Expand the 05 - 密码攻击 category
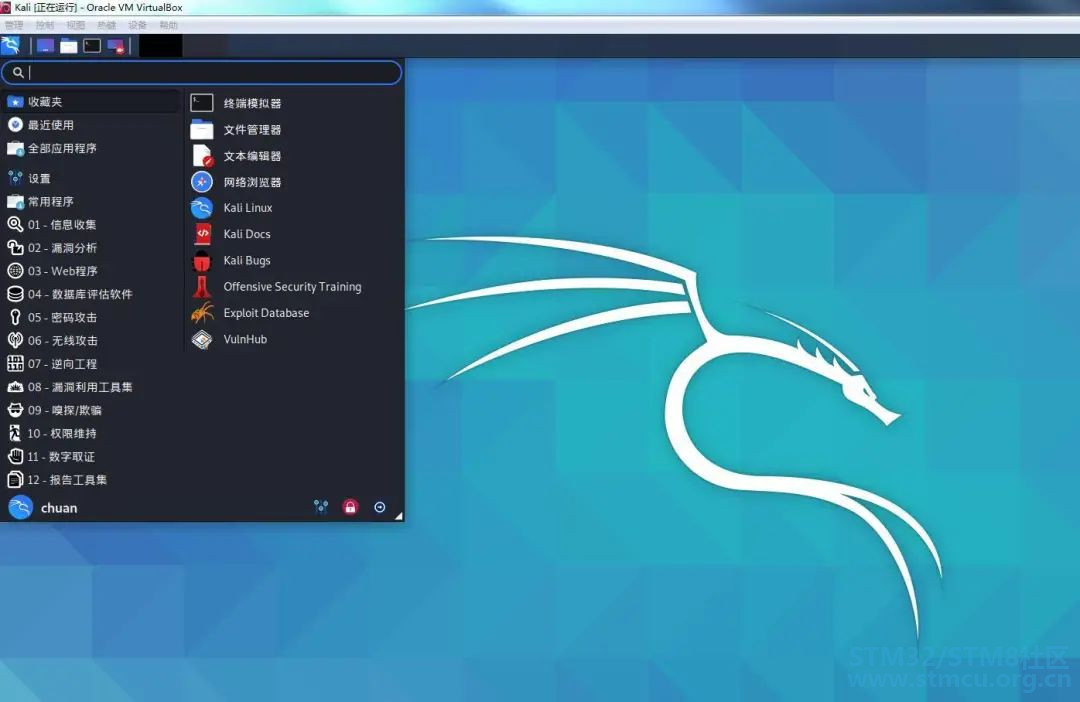Screen dimensions: 1080x702 (x=62, y=317)
